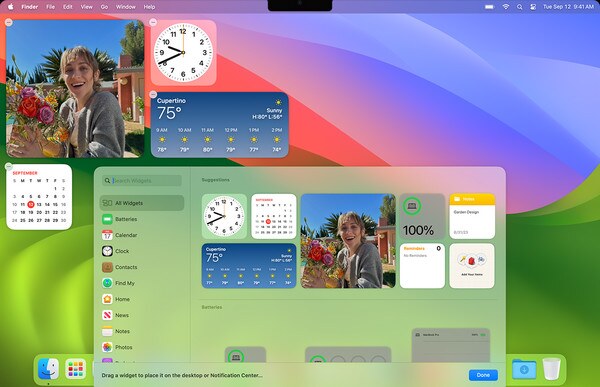Add the suggested September calendar widget

274,216
